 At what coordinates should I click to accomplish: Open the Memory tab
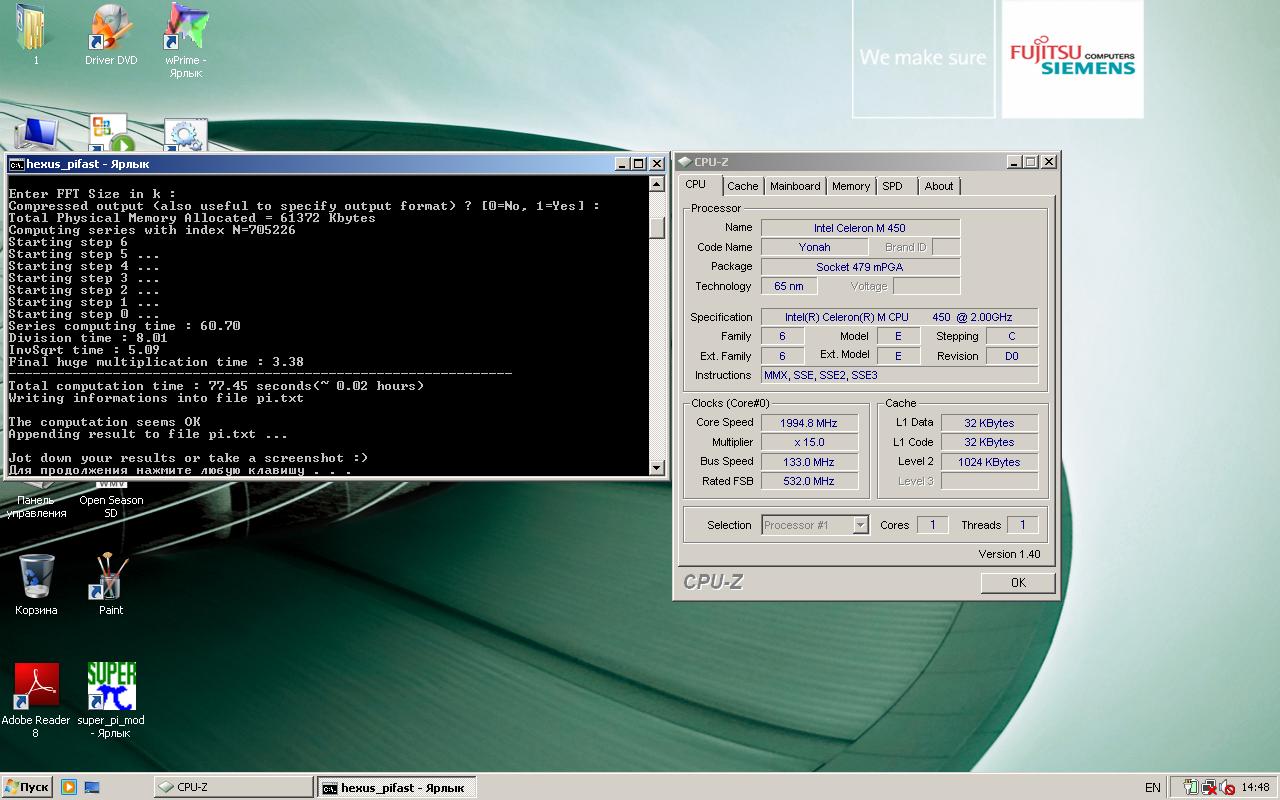(x=851, y=186)
